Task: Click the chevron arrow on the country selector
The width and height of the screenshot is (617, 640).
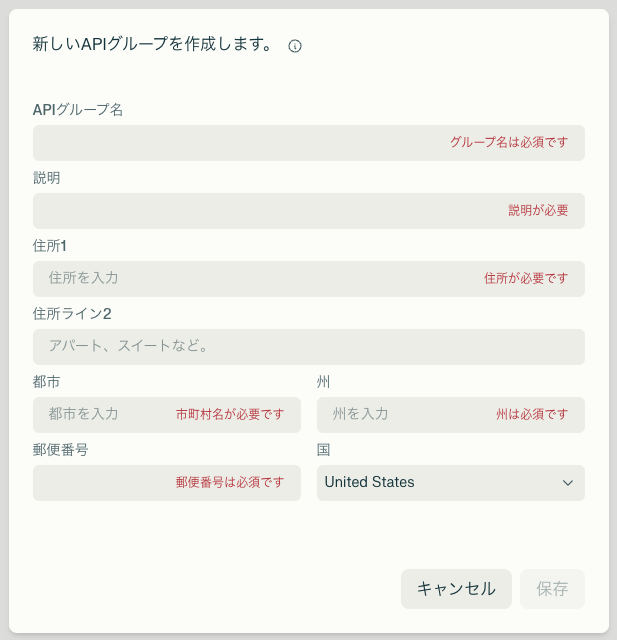Action: 568,483
